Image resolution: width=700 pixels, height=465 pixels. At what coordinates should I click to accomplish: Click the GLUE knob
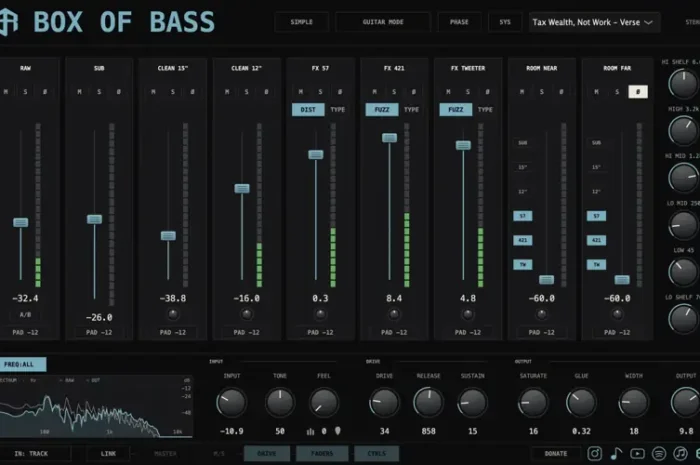point(581,403)
